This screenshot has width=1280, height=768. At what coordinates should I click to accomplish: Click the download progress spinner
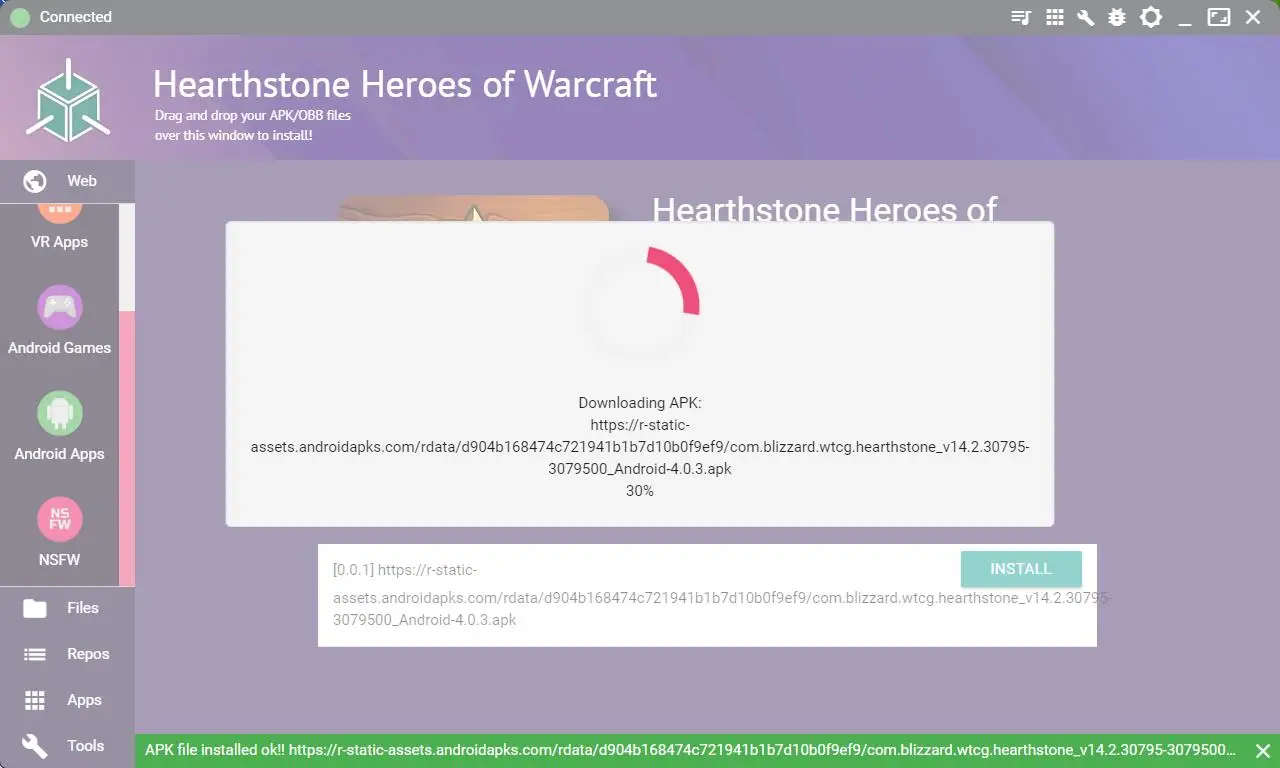tap(640, 304)
